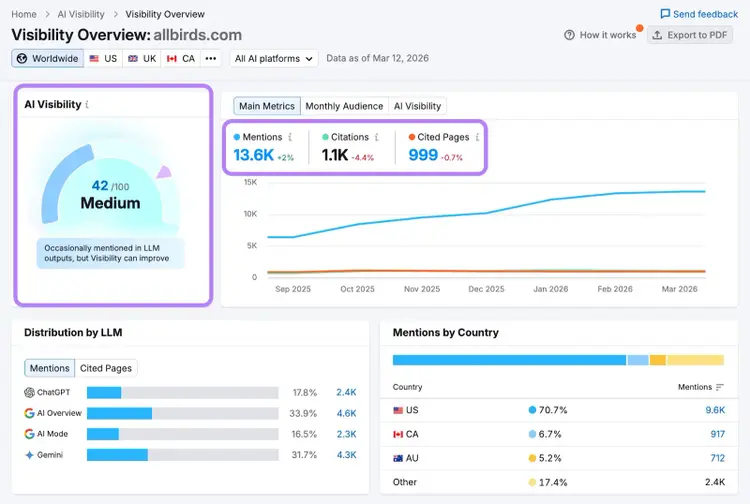Select the Worldwide region tab
This screenshot has width=750, height=504.
(x=48, y=58)
